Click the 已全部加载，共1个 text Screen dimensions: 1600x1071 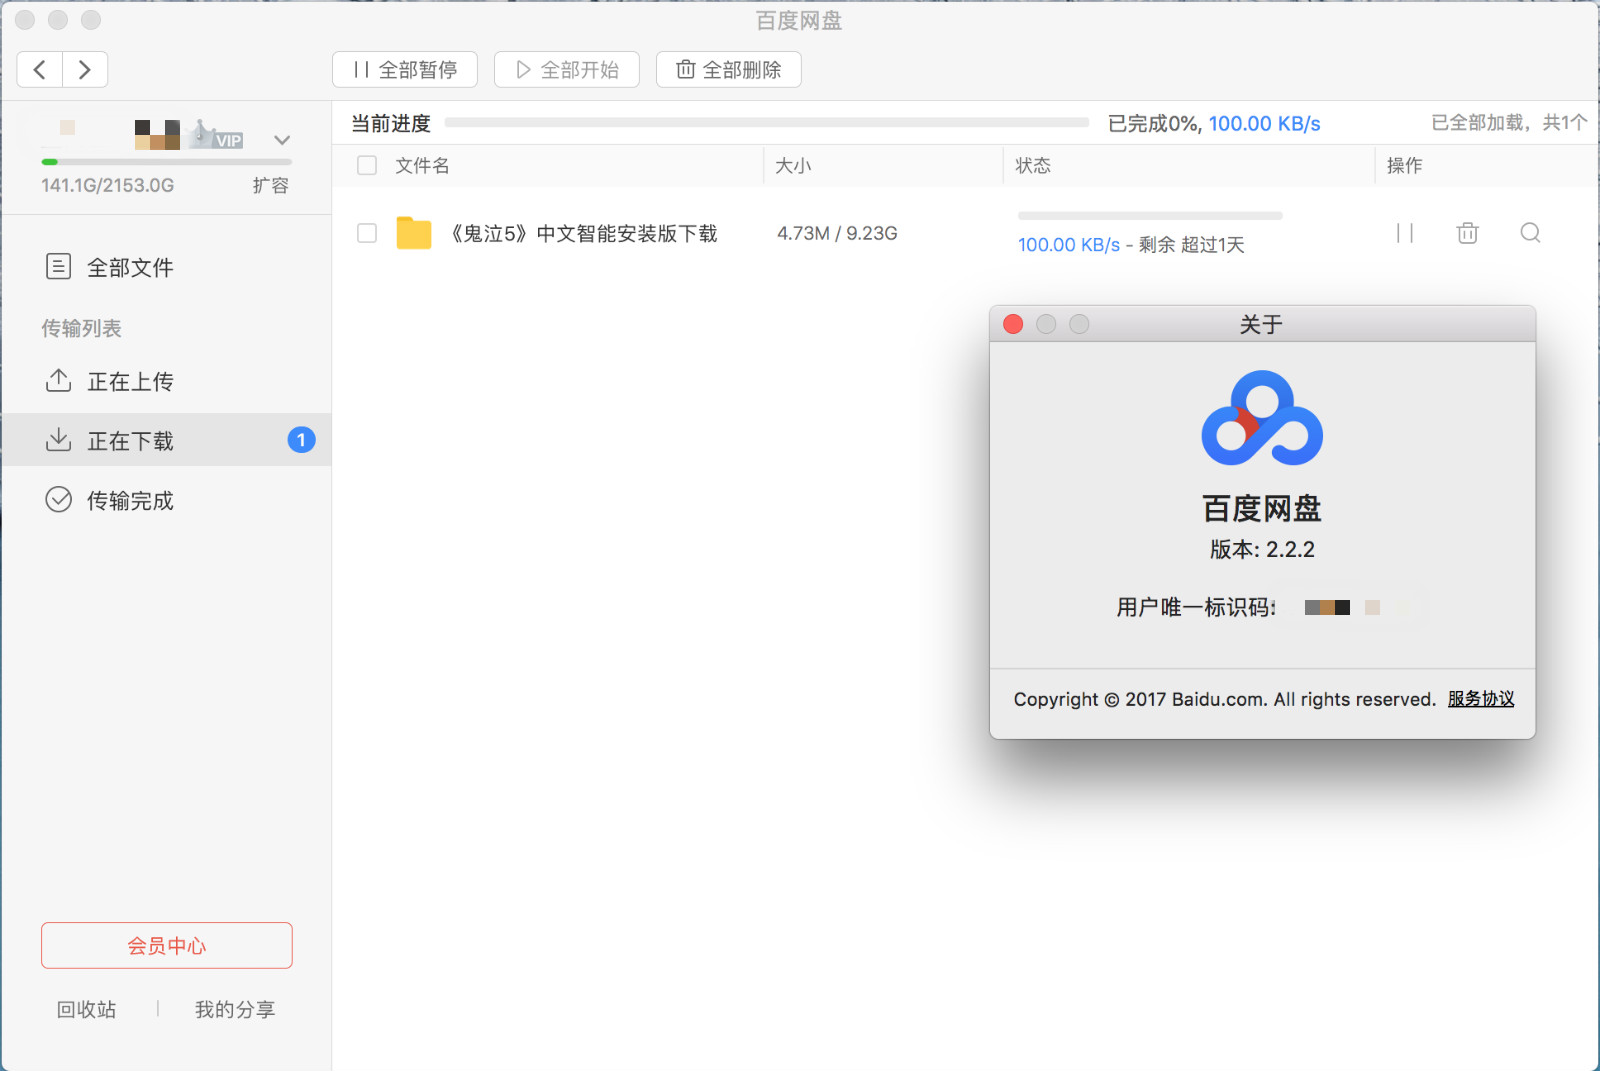[1509, 123]
